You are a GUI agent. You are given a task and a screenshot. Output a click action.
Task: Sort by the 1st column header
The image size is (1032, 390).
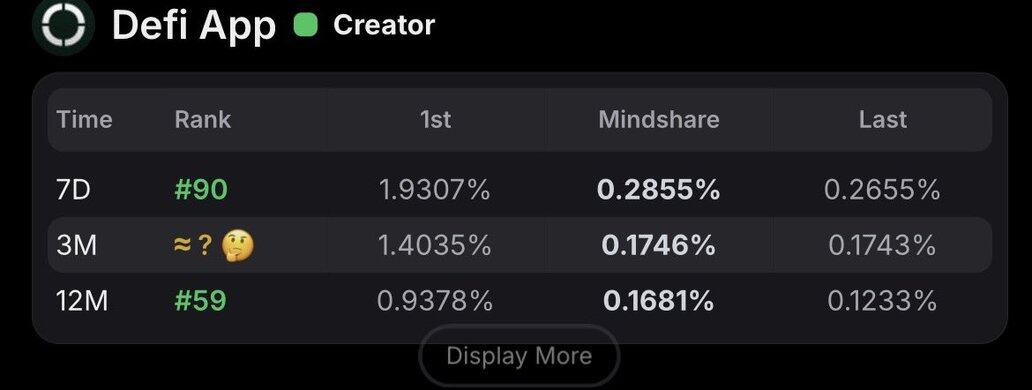[435, 120]
